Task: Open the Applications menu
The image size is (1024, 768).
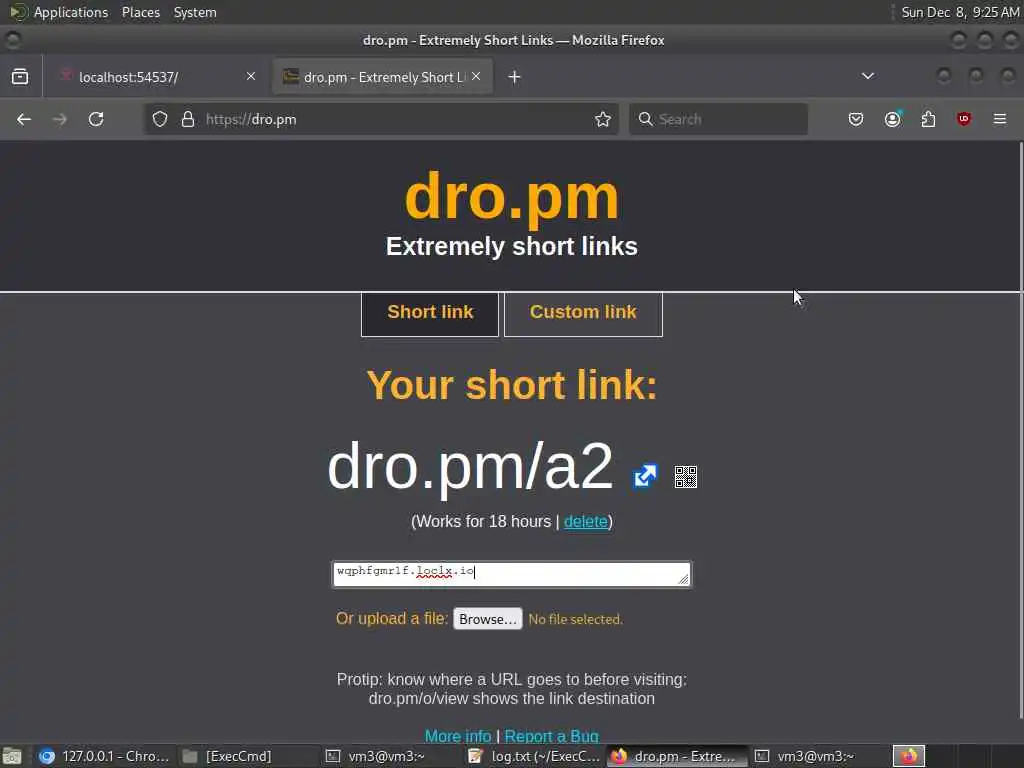Action: tap(71, 12)
